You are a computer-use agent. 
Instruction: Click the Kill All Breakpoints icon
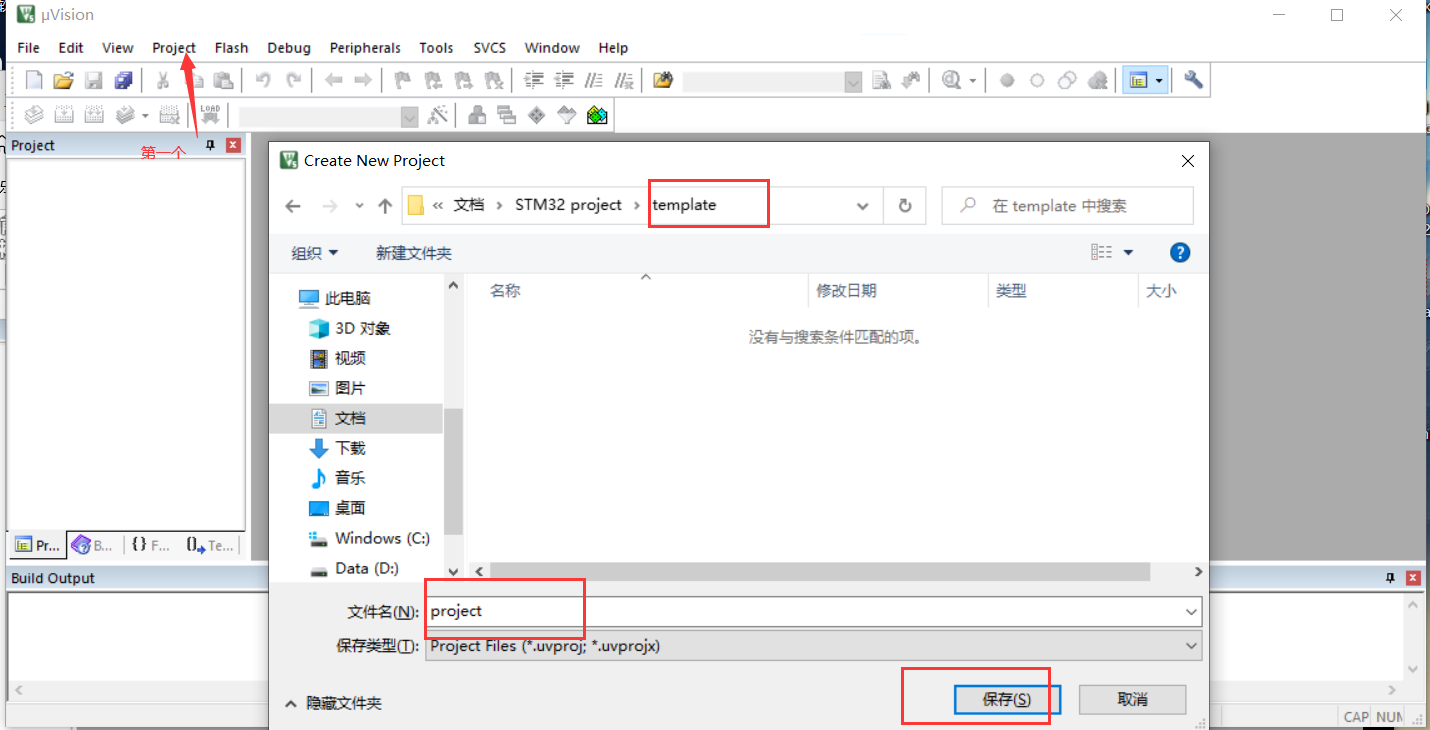[x=1097, y=79]
